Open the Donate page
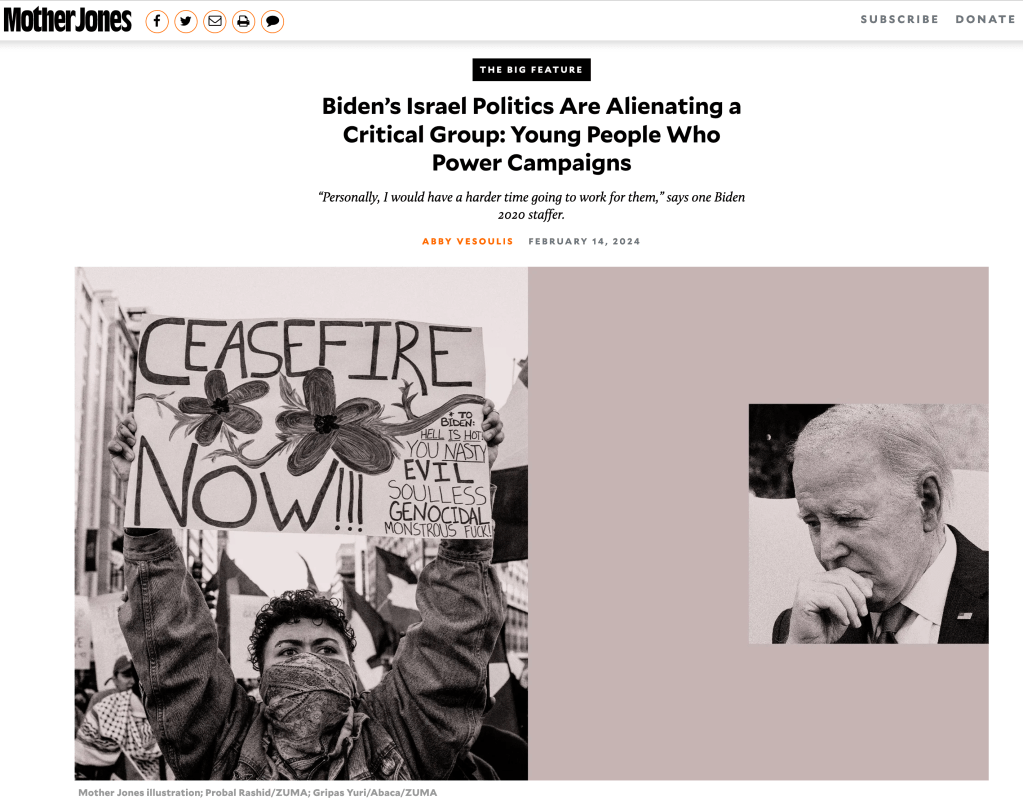This screenshot has width=1023, height=801. point(985,20)
